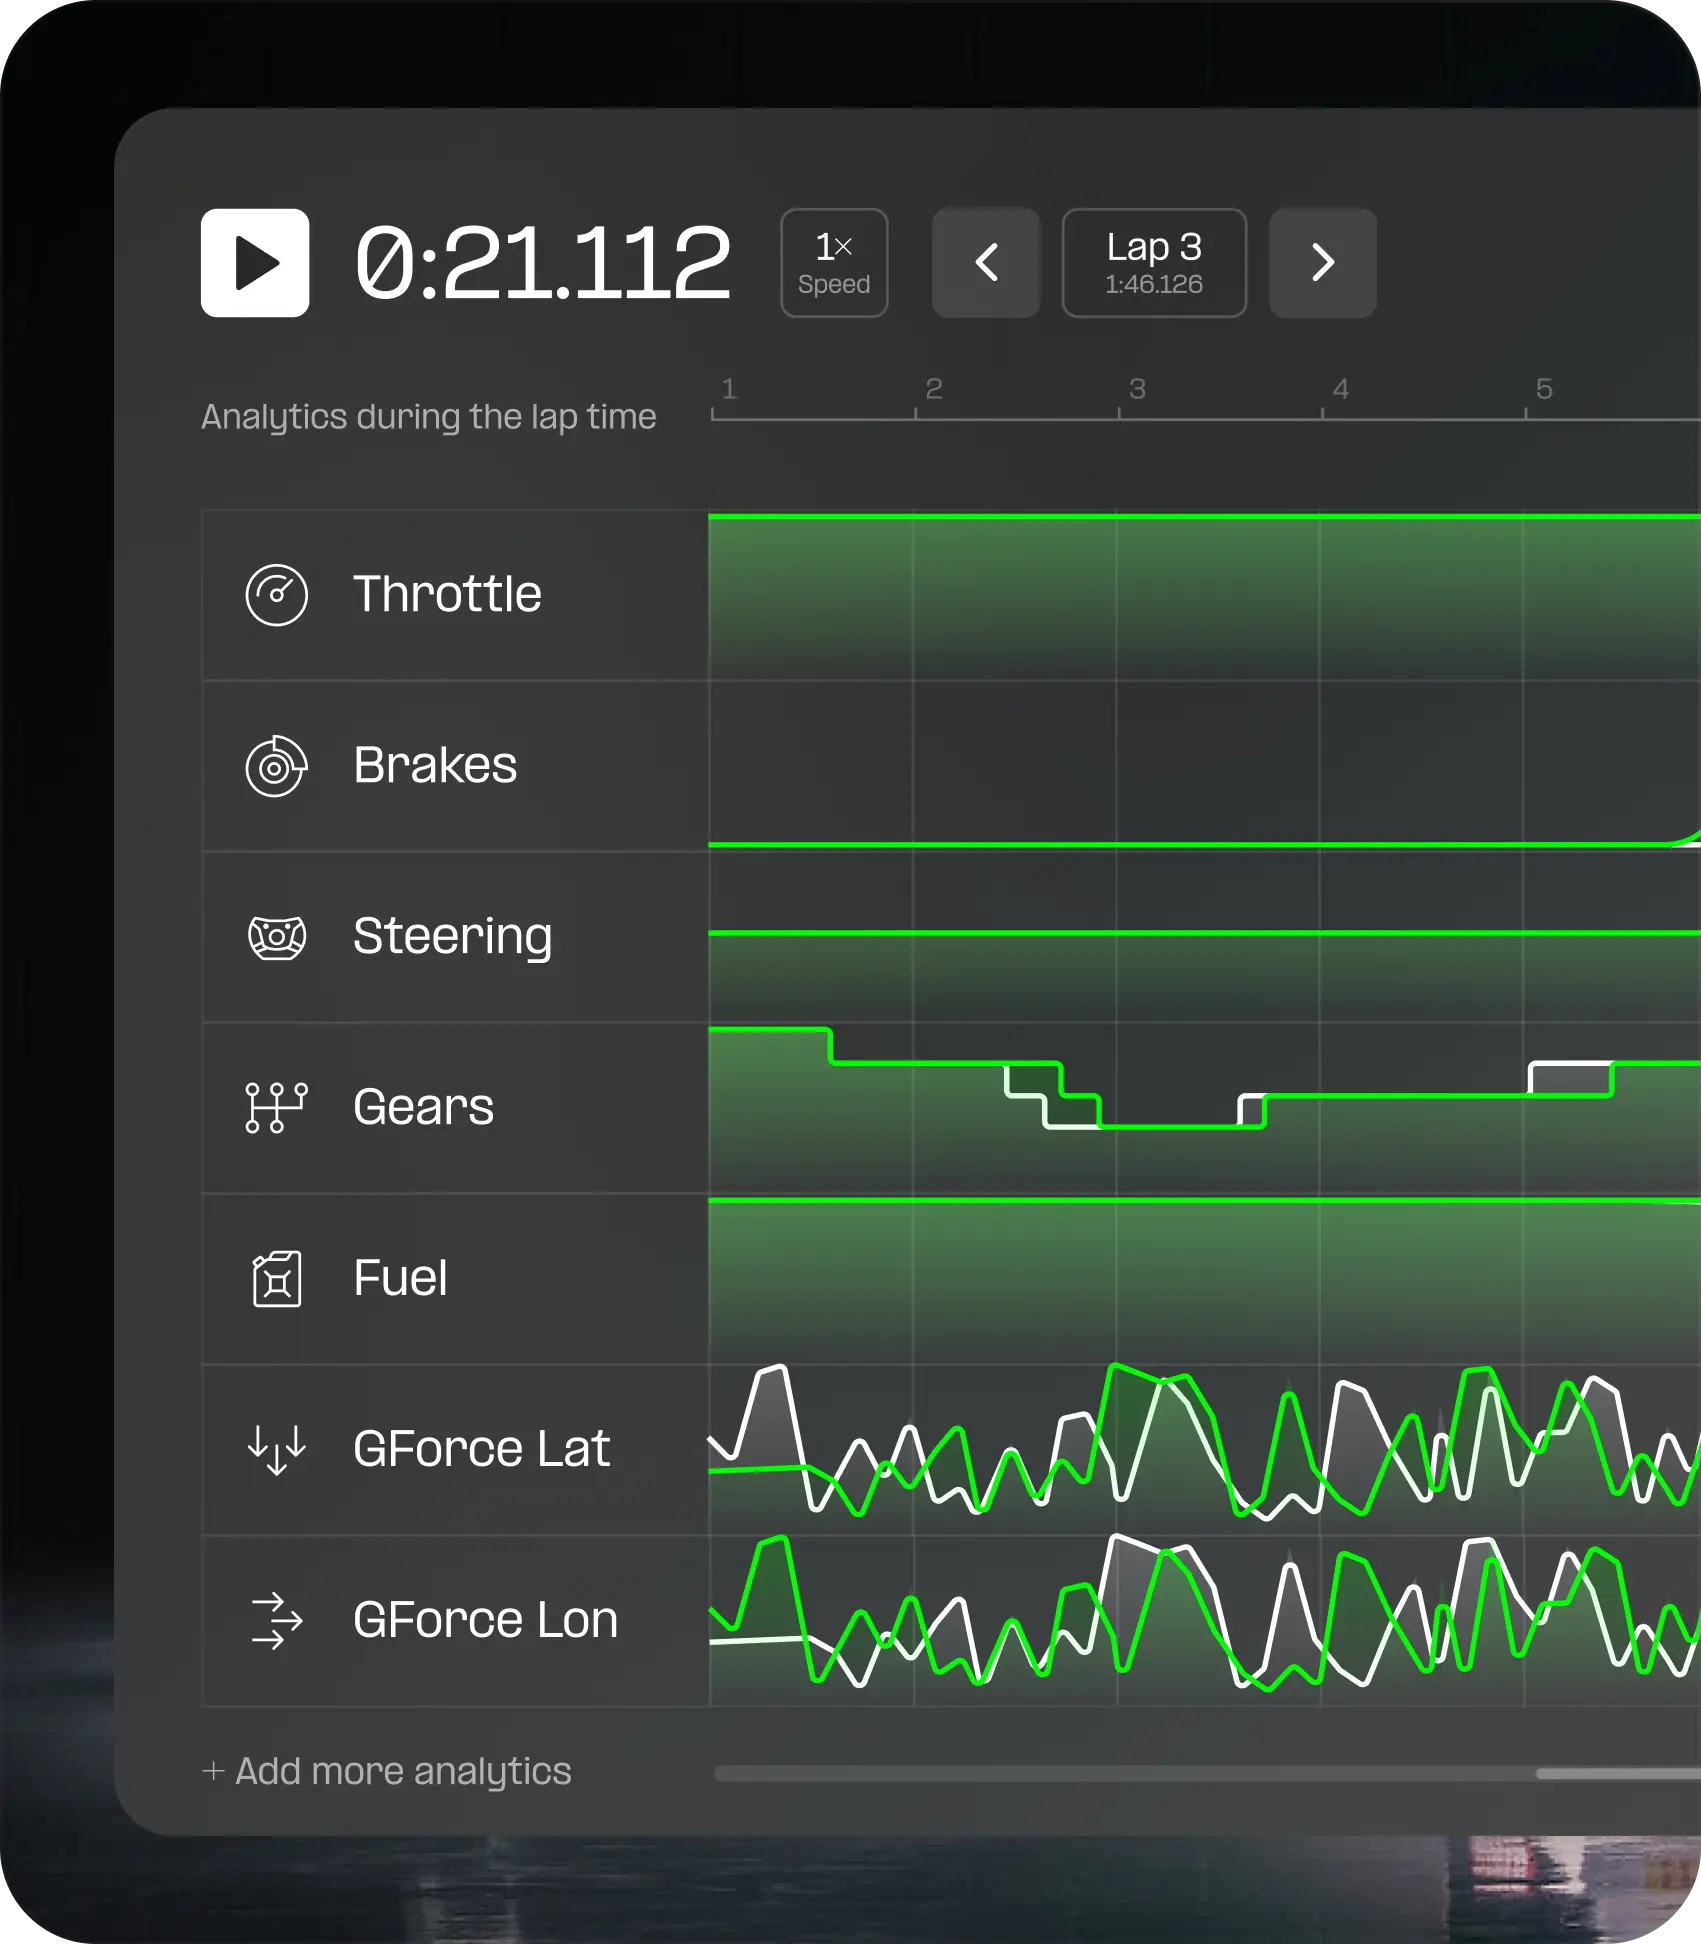
Task: Select the GForce Lat row label
Action: (482, 1449)
